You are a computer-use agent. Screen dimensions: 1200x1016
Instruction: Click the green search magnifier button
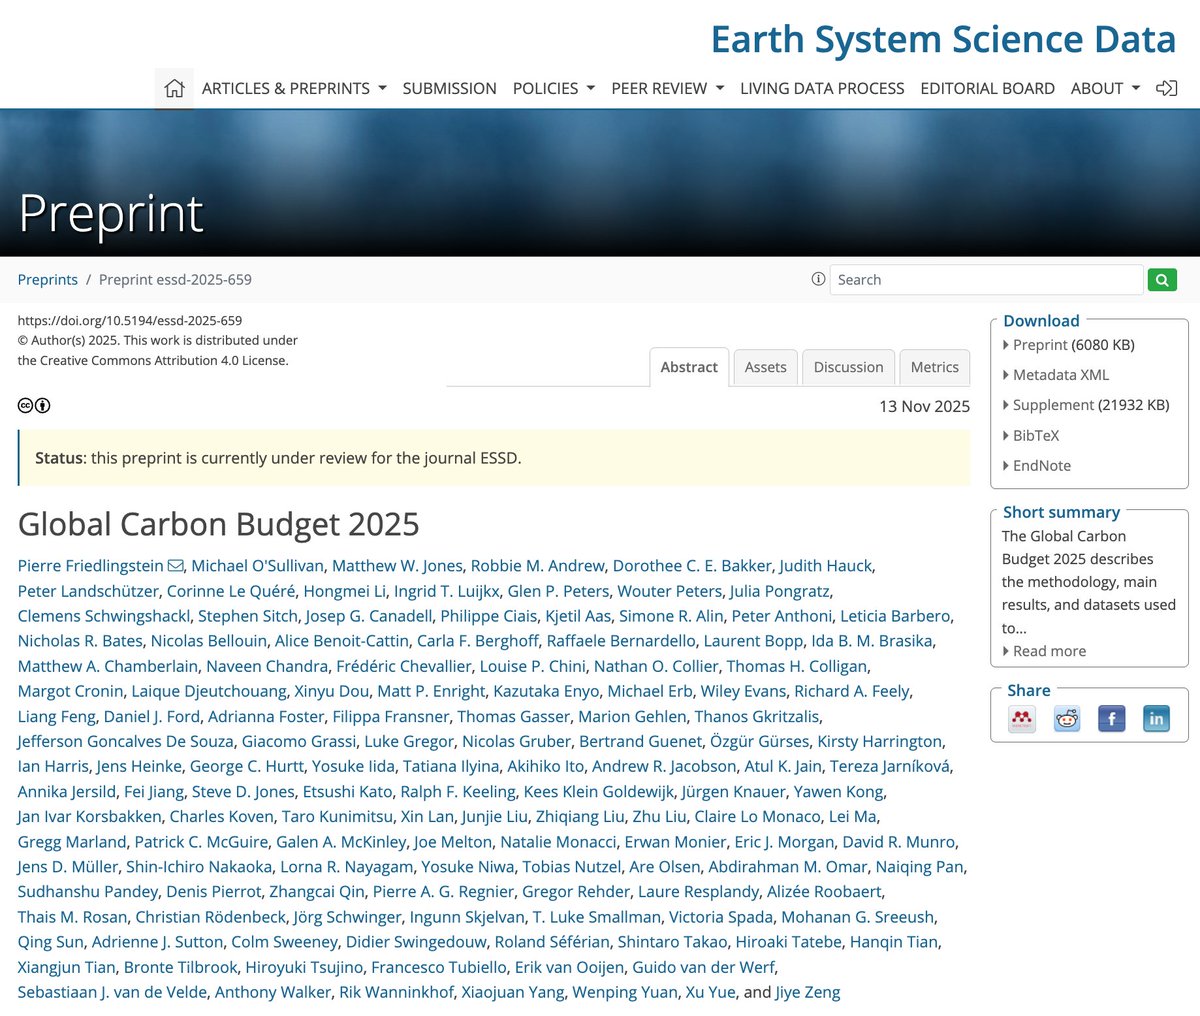1162,280
